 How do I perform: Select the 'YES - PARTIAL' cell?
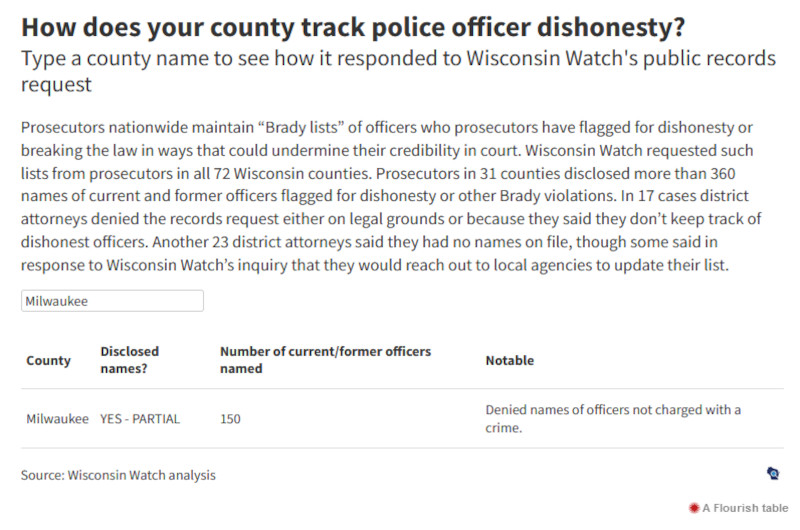click(140, 419)
